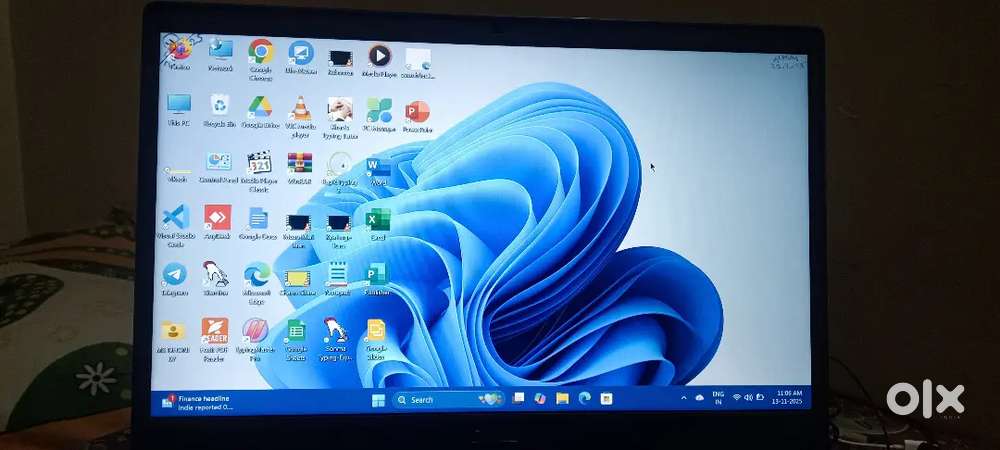Open the Foxit PDF Reader shortcut
The image size is (1000, 450).
214,340
